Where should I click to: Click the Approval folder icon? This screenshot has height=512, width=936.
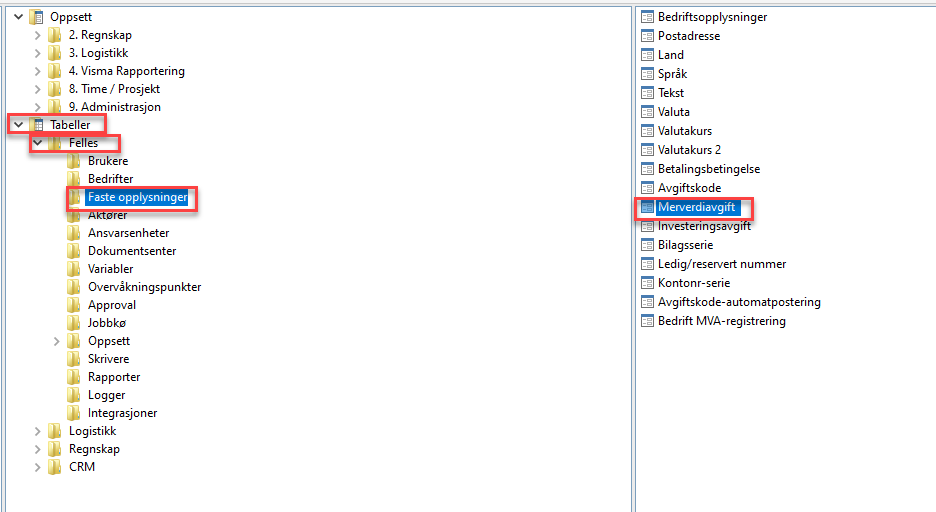pyautogui.click(x=73, y=305)
